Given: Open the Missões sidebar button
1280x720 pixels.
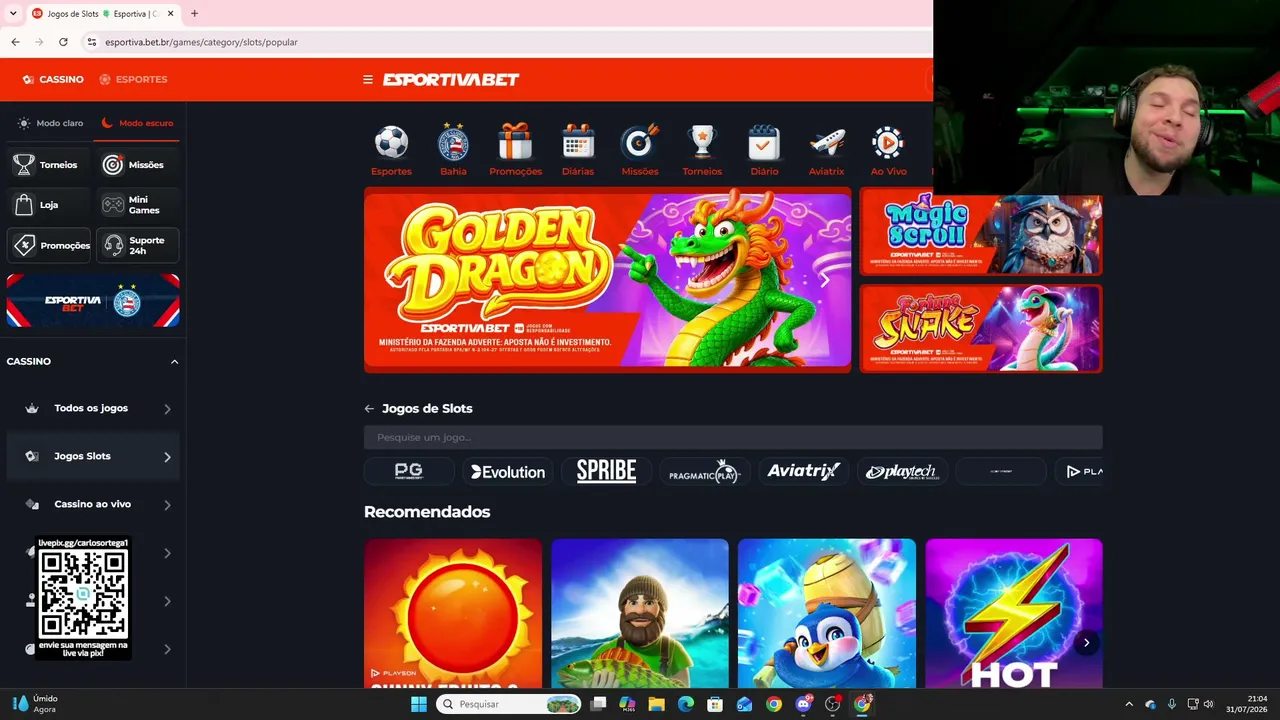Looking at the screenshot, I should (x=137, y=165).
